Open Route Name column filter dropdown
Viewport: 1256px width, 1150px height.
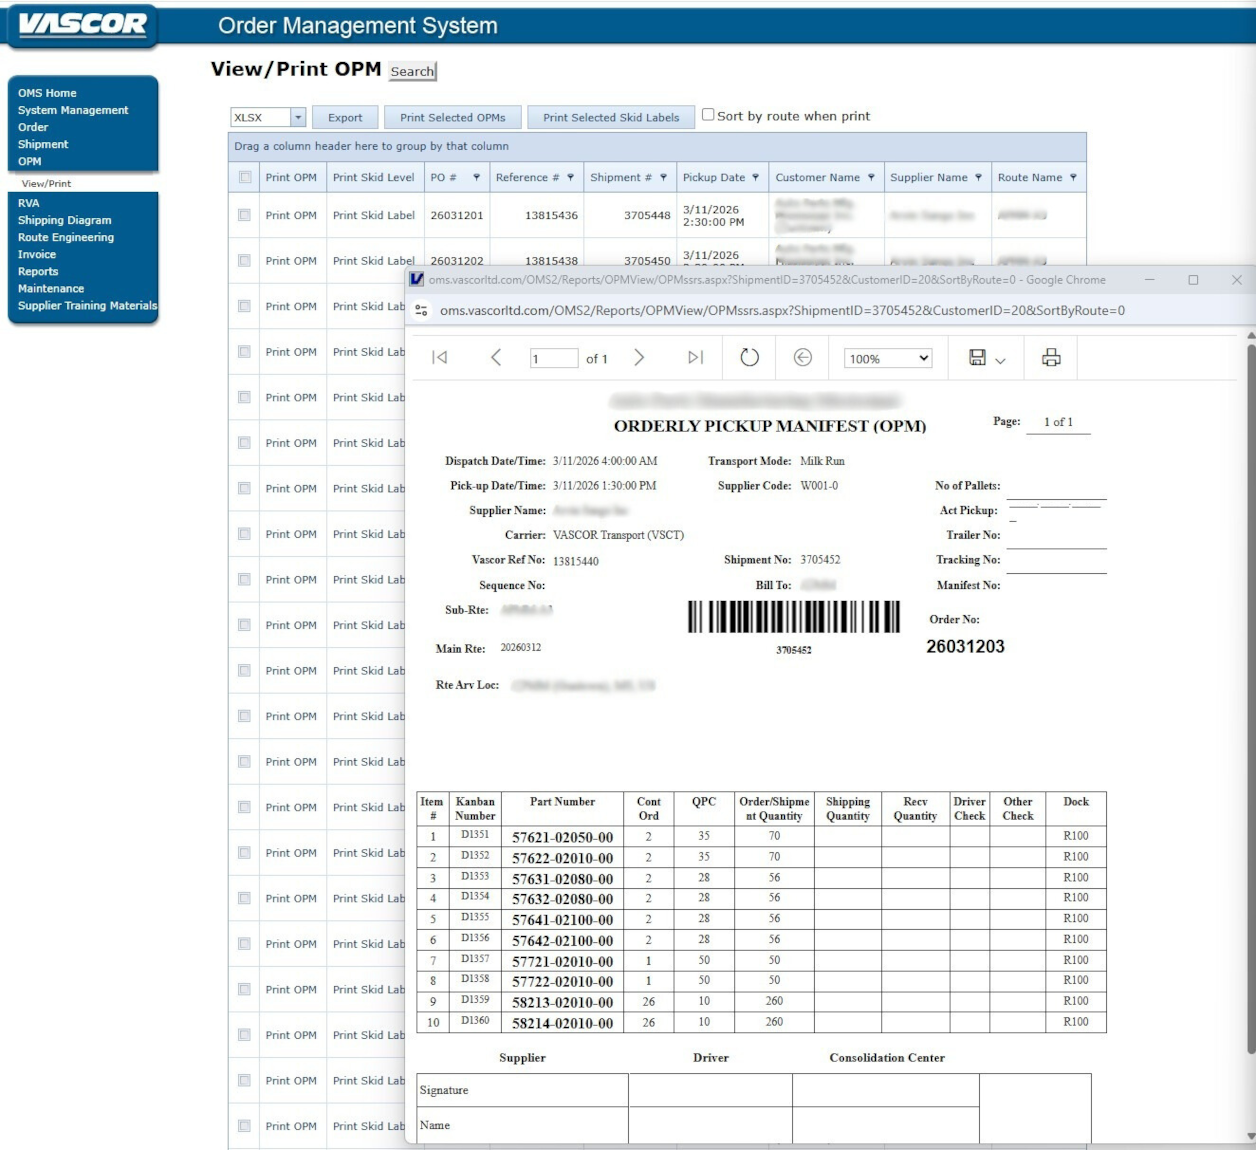pyautogui.click(x=1073, y=178)
